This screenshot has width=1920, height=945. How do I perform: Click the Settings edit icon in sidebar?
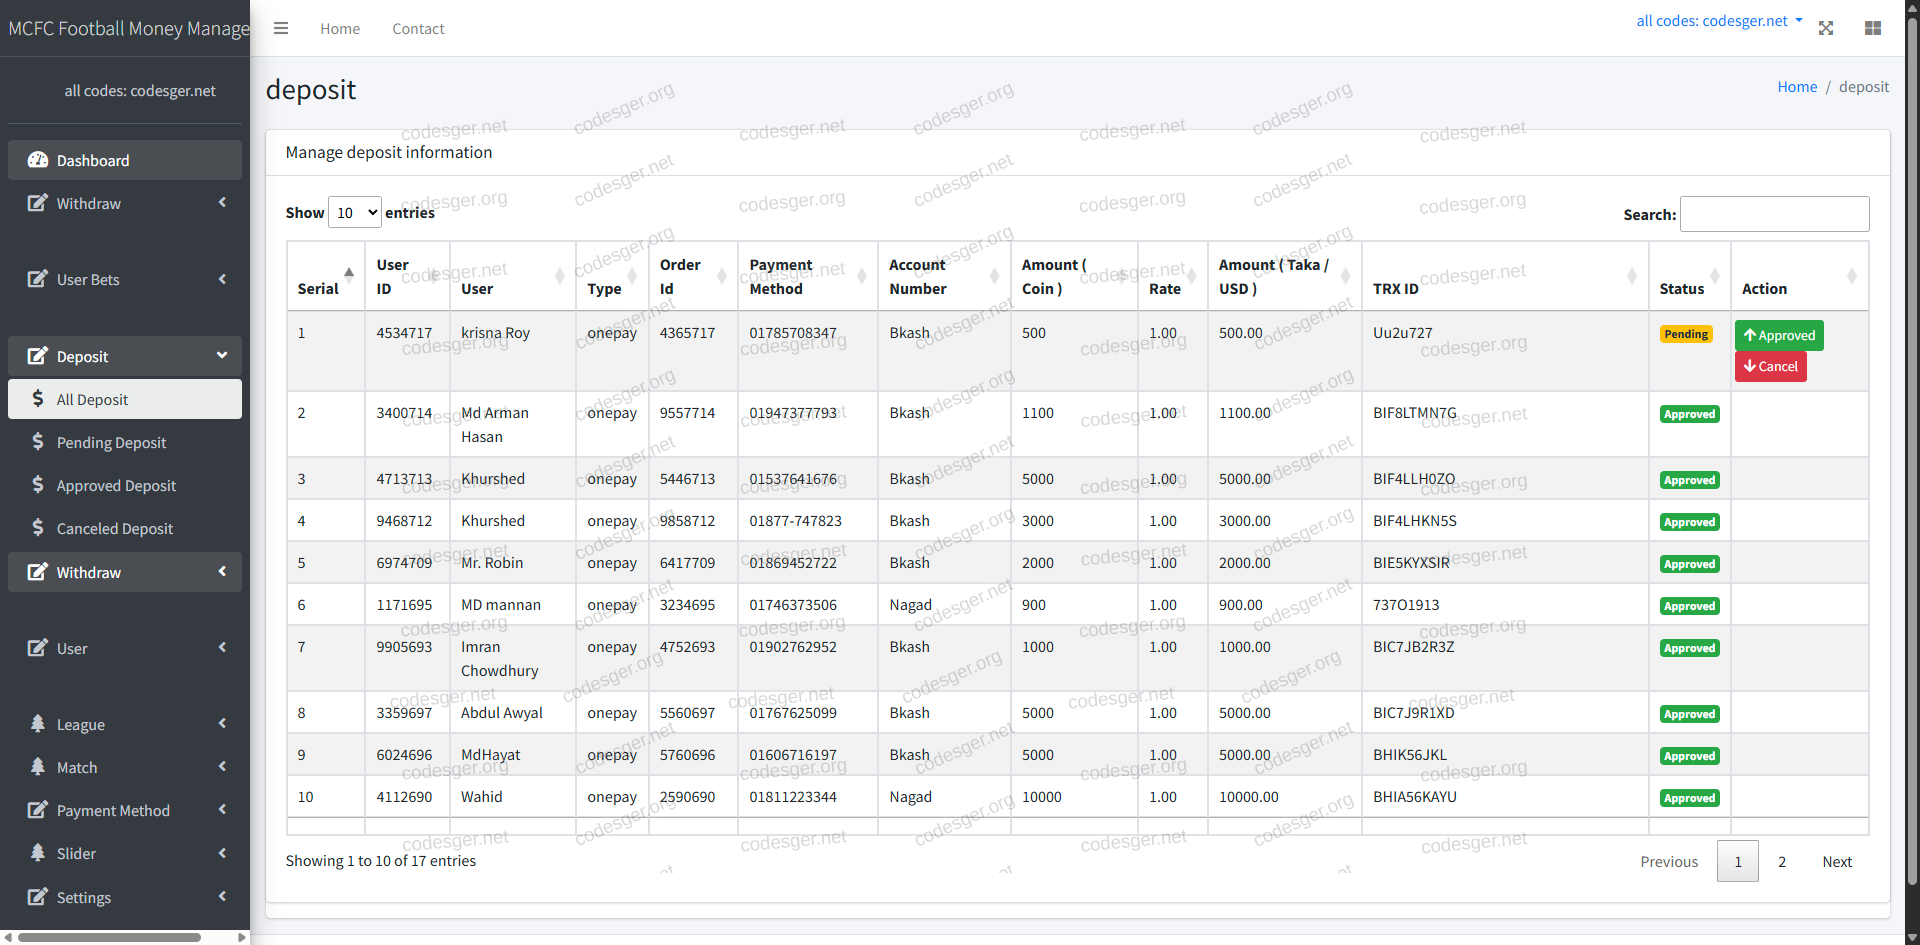coord(38,897)
